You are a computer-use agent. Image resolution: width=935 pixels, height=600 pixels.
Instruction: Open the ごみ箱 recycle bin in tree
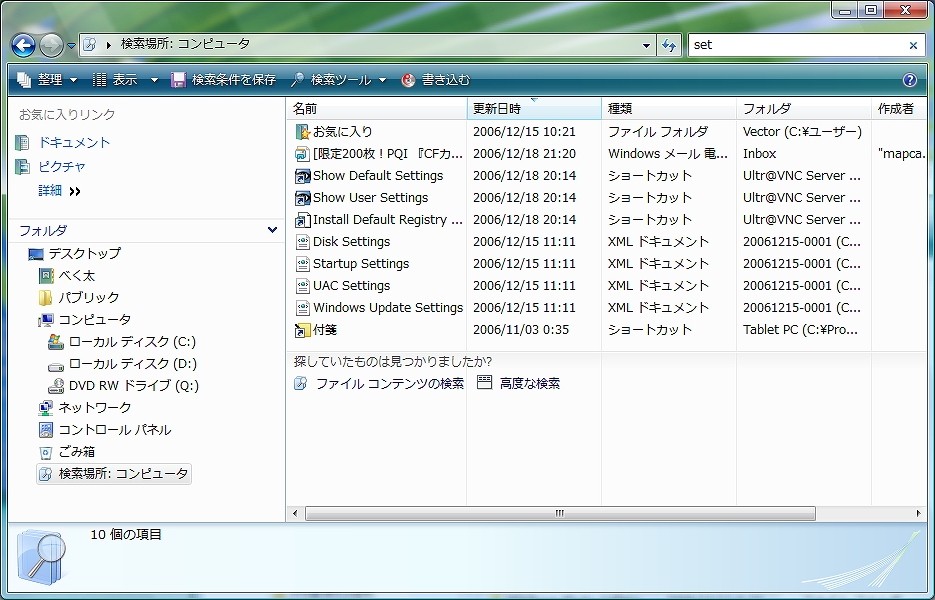point(76,451)
